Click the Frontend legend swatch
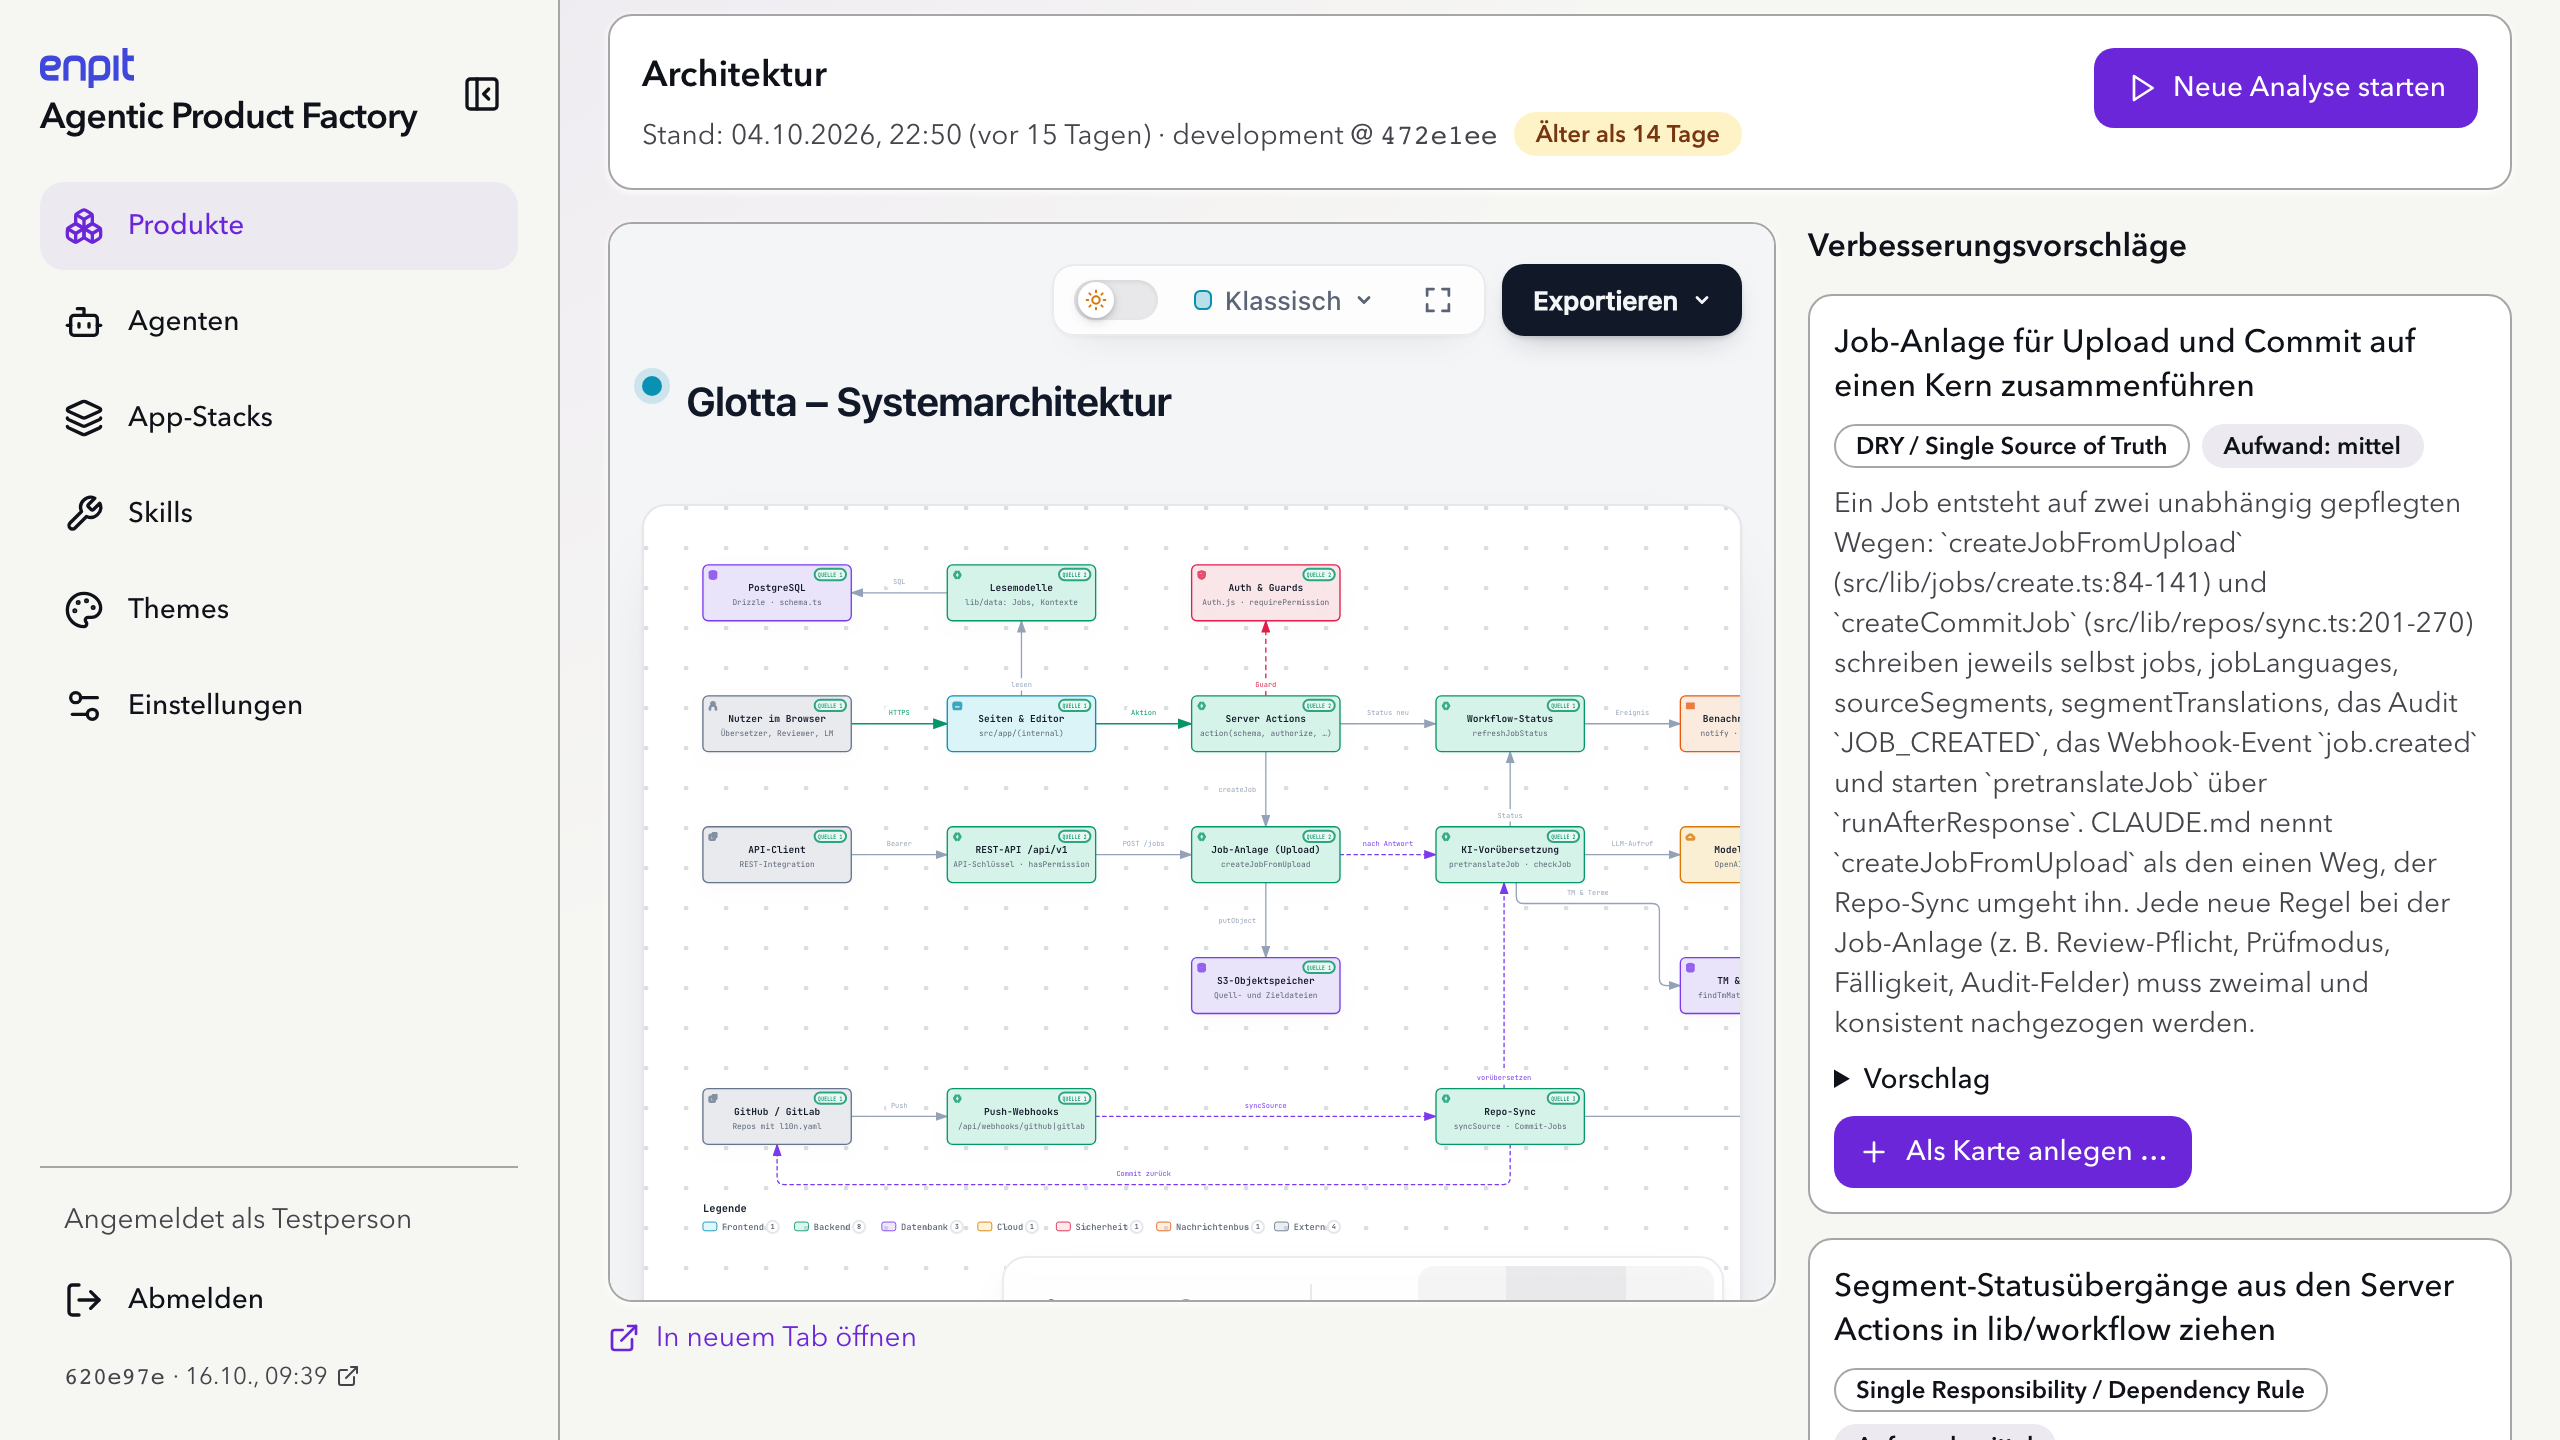This screenshot has height=1440, width=2560. pyautogui.click(x=710, y=1227)
